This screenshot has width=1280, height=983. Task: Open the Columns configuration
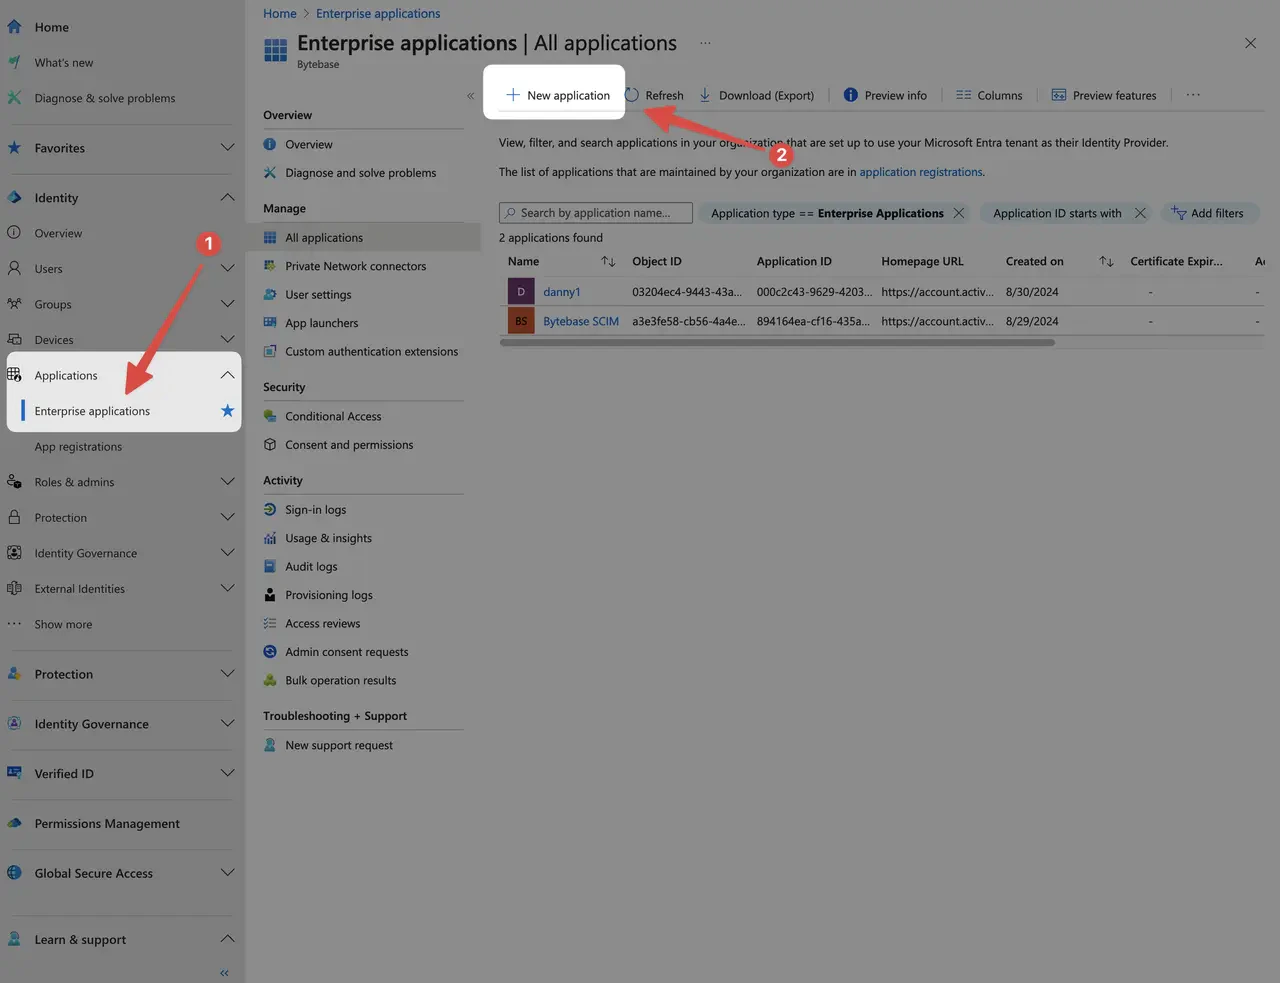point(989,95)
